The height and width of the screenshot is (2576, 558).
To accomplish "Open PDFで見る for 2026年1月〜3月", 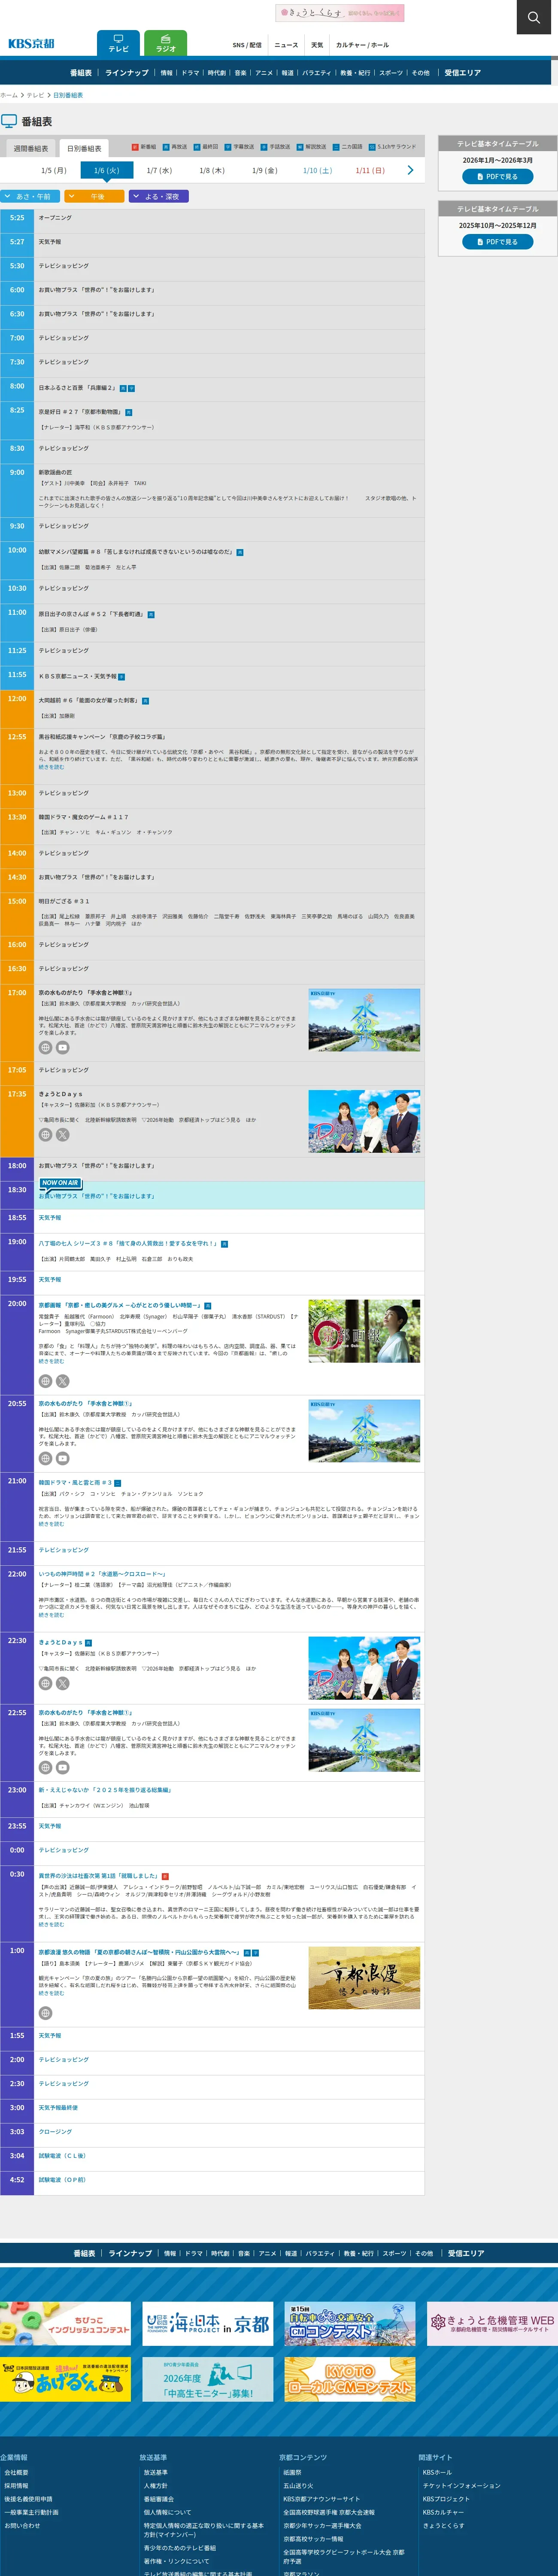I will coord(497,177).
